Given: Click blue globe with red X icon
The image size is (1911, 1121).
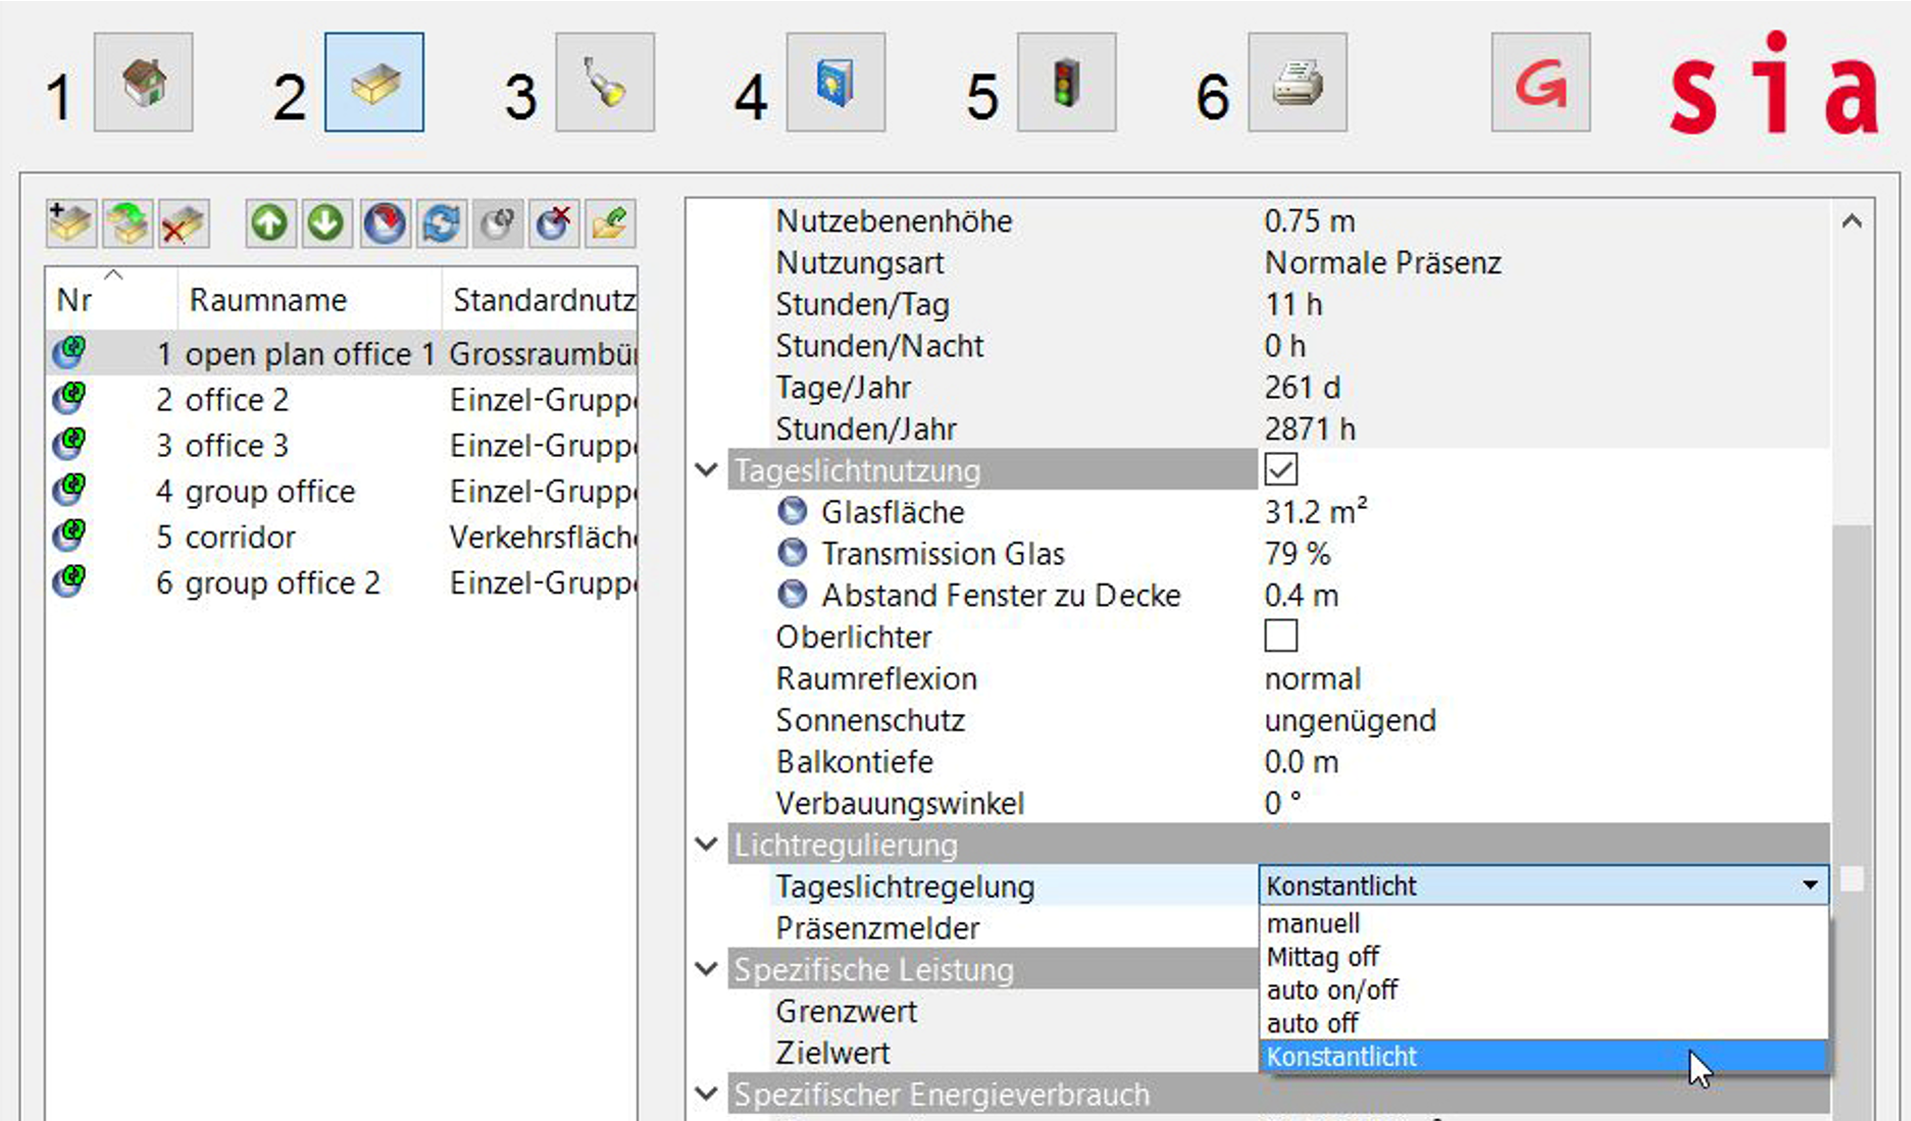Looking at the screenshot, I should (x=553, y=223).
